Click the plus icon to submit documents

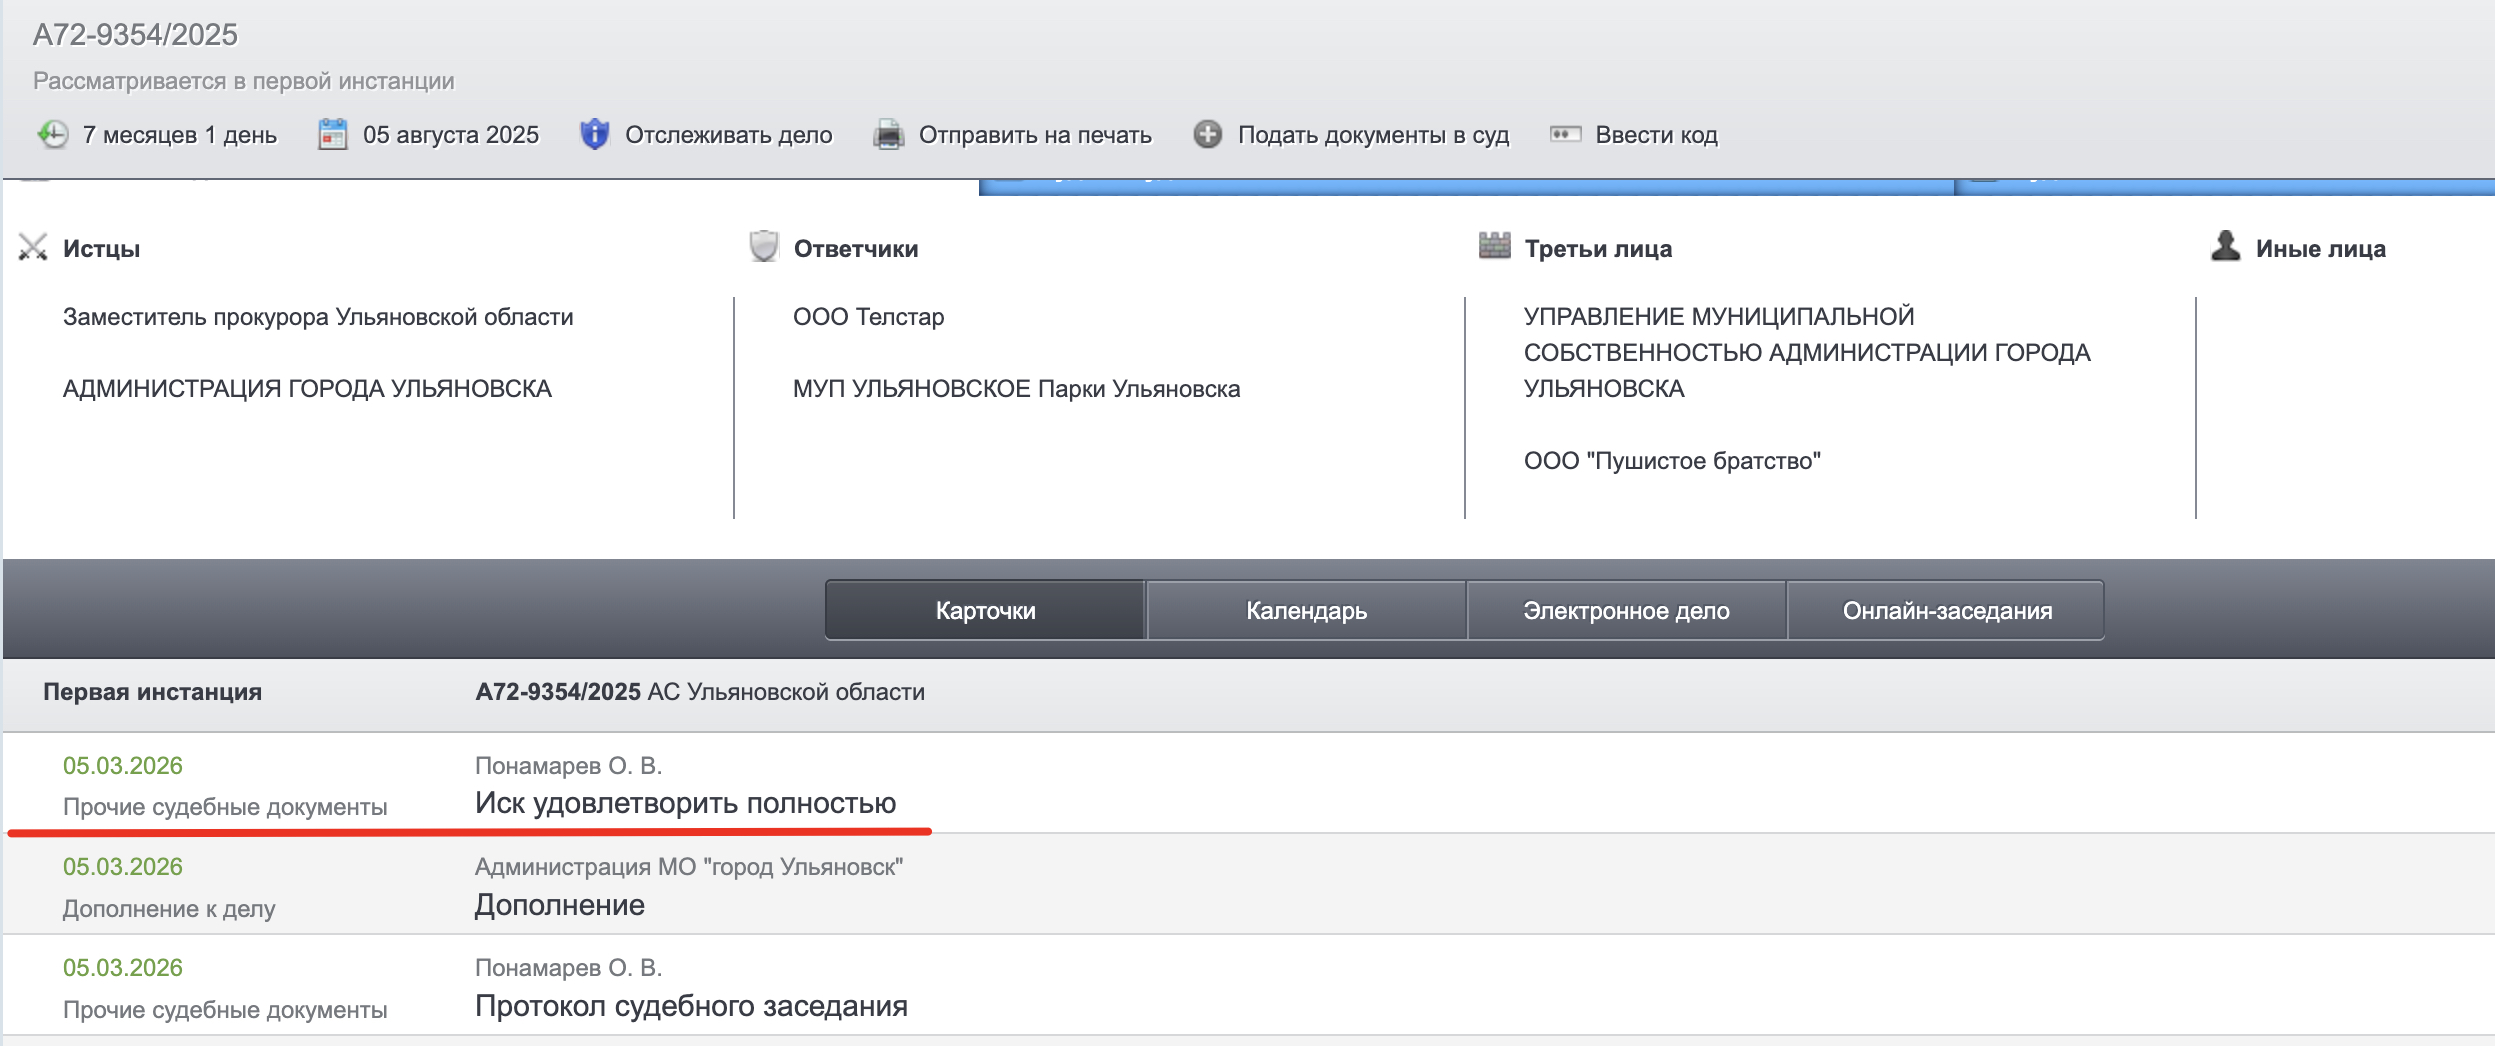click(1207, 134)
